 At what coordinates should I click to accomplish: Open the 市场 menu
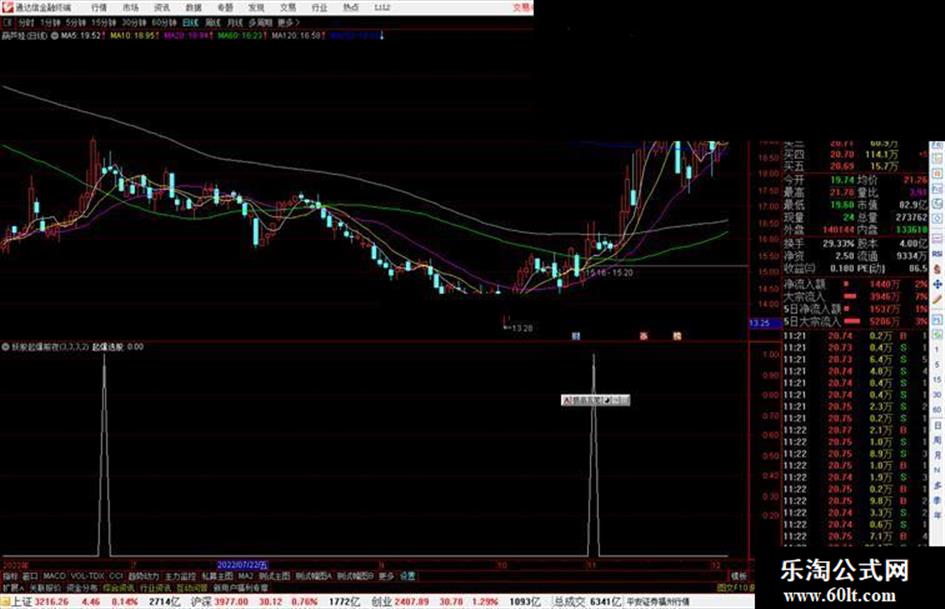(x=130, y=8)
